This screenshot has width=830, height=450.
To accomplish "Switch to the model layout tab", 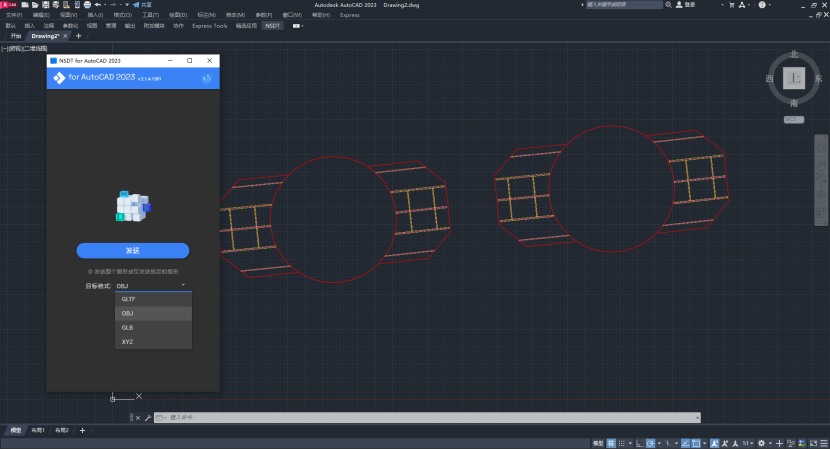I will pyautogui.click(x=16, y=430).
